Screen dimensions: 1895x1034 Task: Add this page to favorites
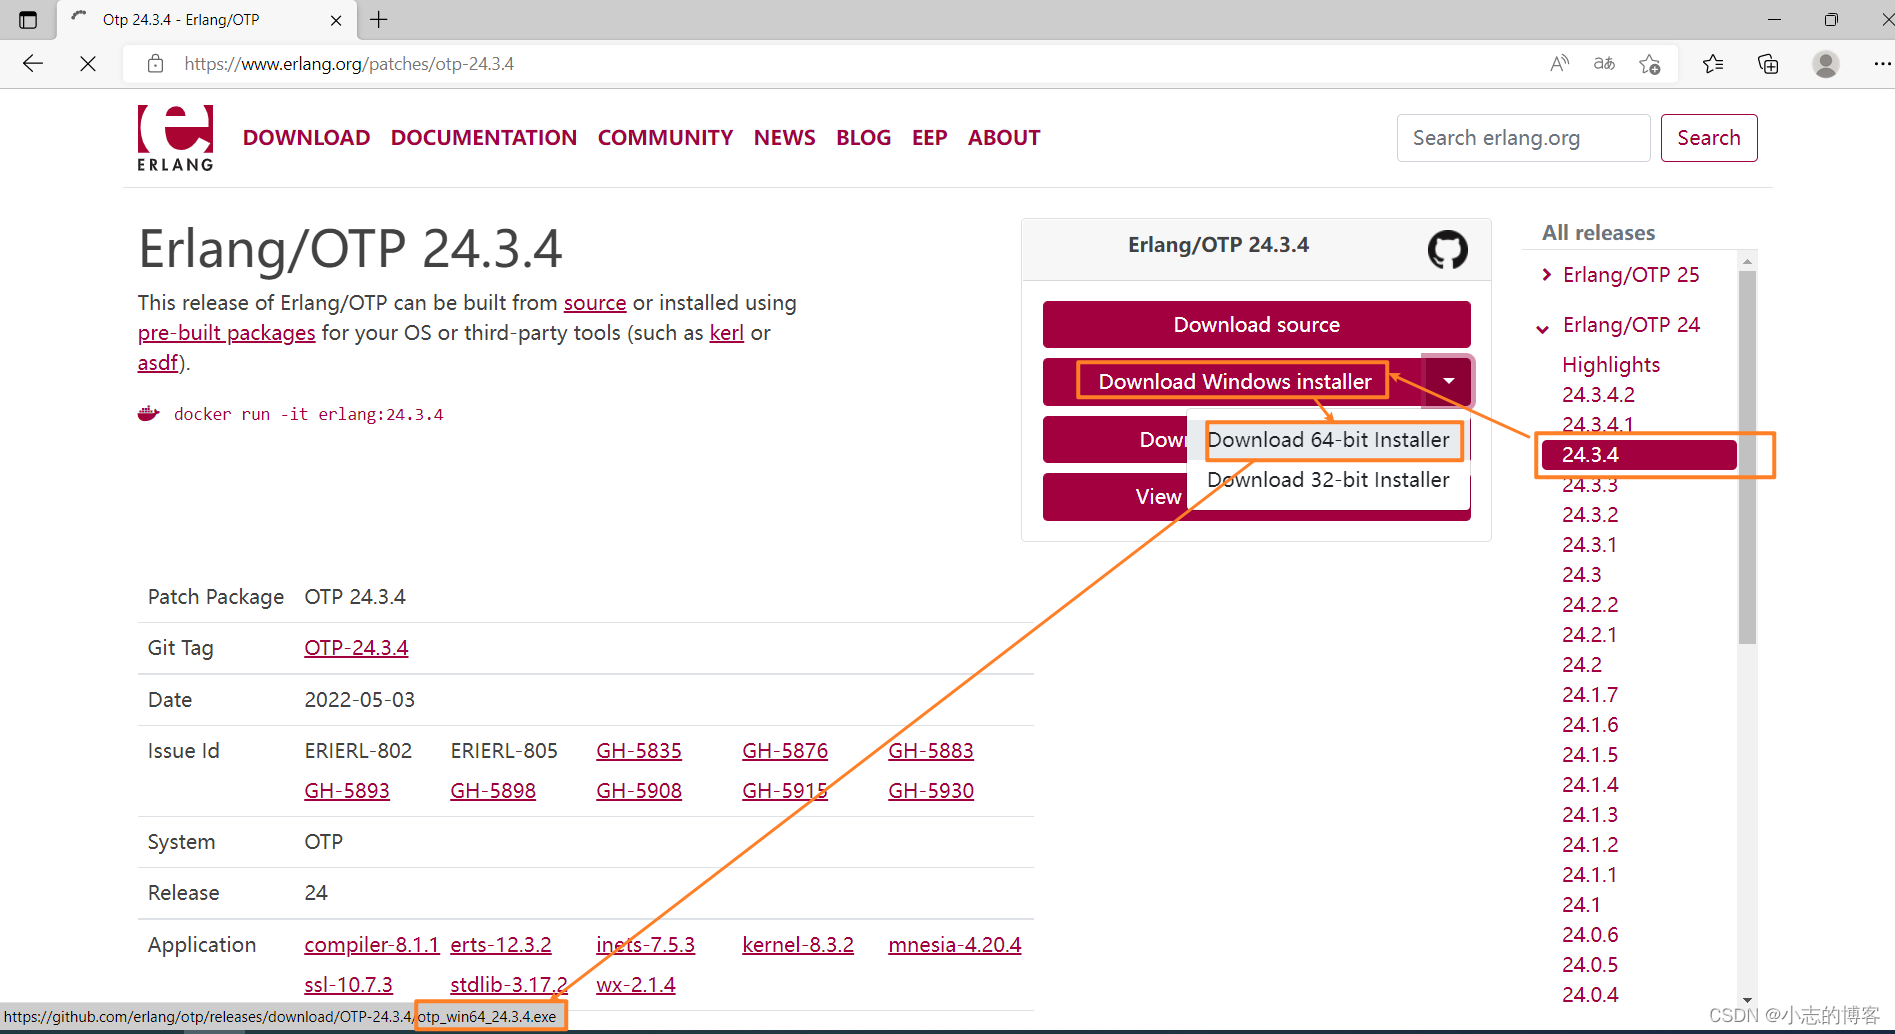(1650, 64)
